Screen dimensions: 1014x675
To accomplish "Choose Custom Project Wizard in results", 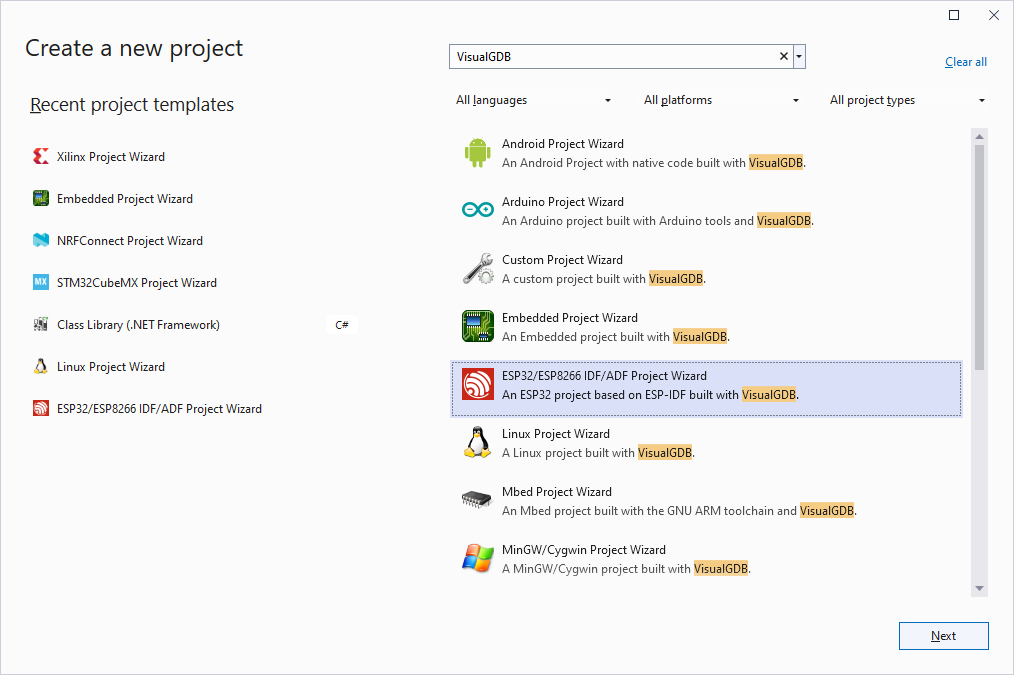I will tap(706, 269).
